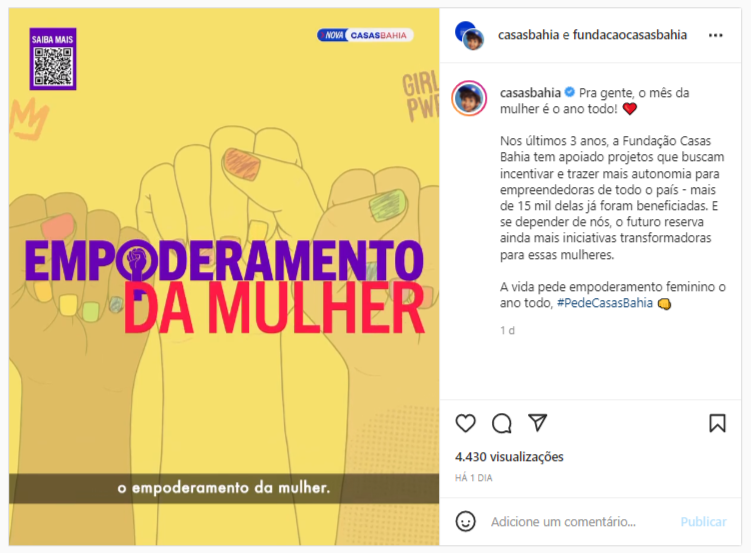Image resolution: width=751 pixels, height=553 pixels.
Task: Click the Saiba Mais QR code
Action: point(53,59)
